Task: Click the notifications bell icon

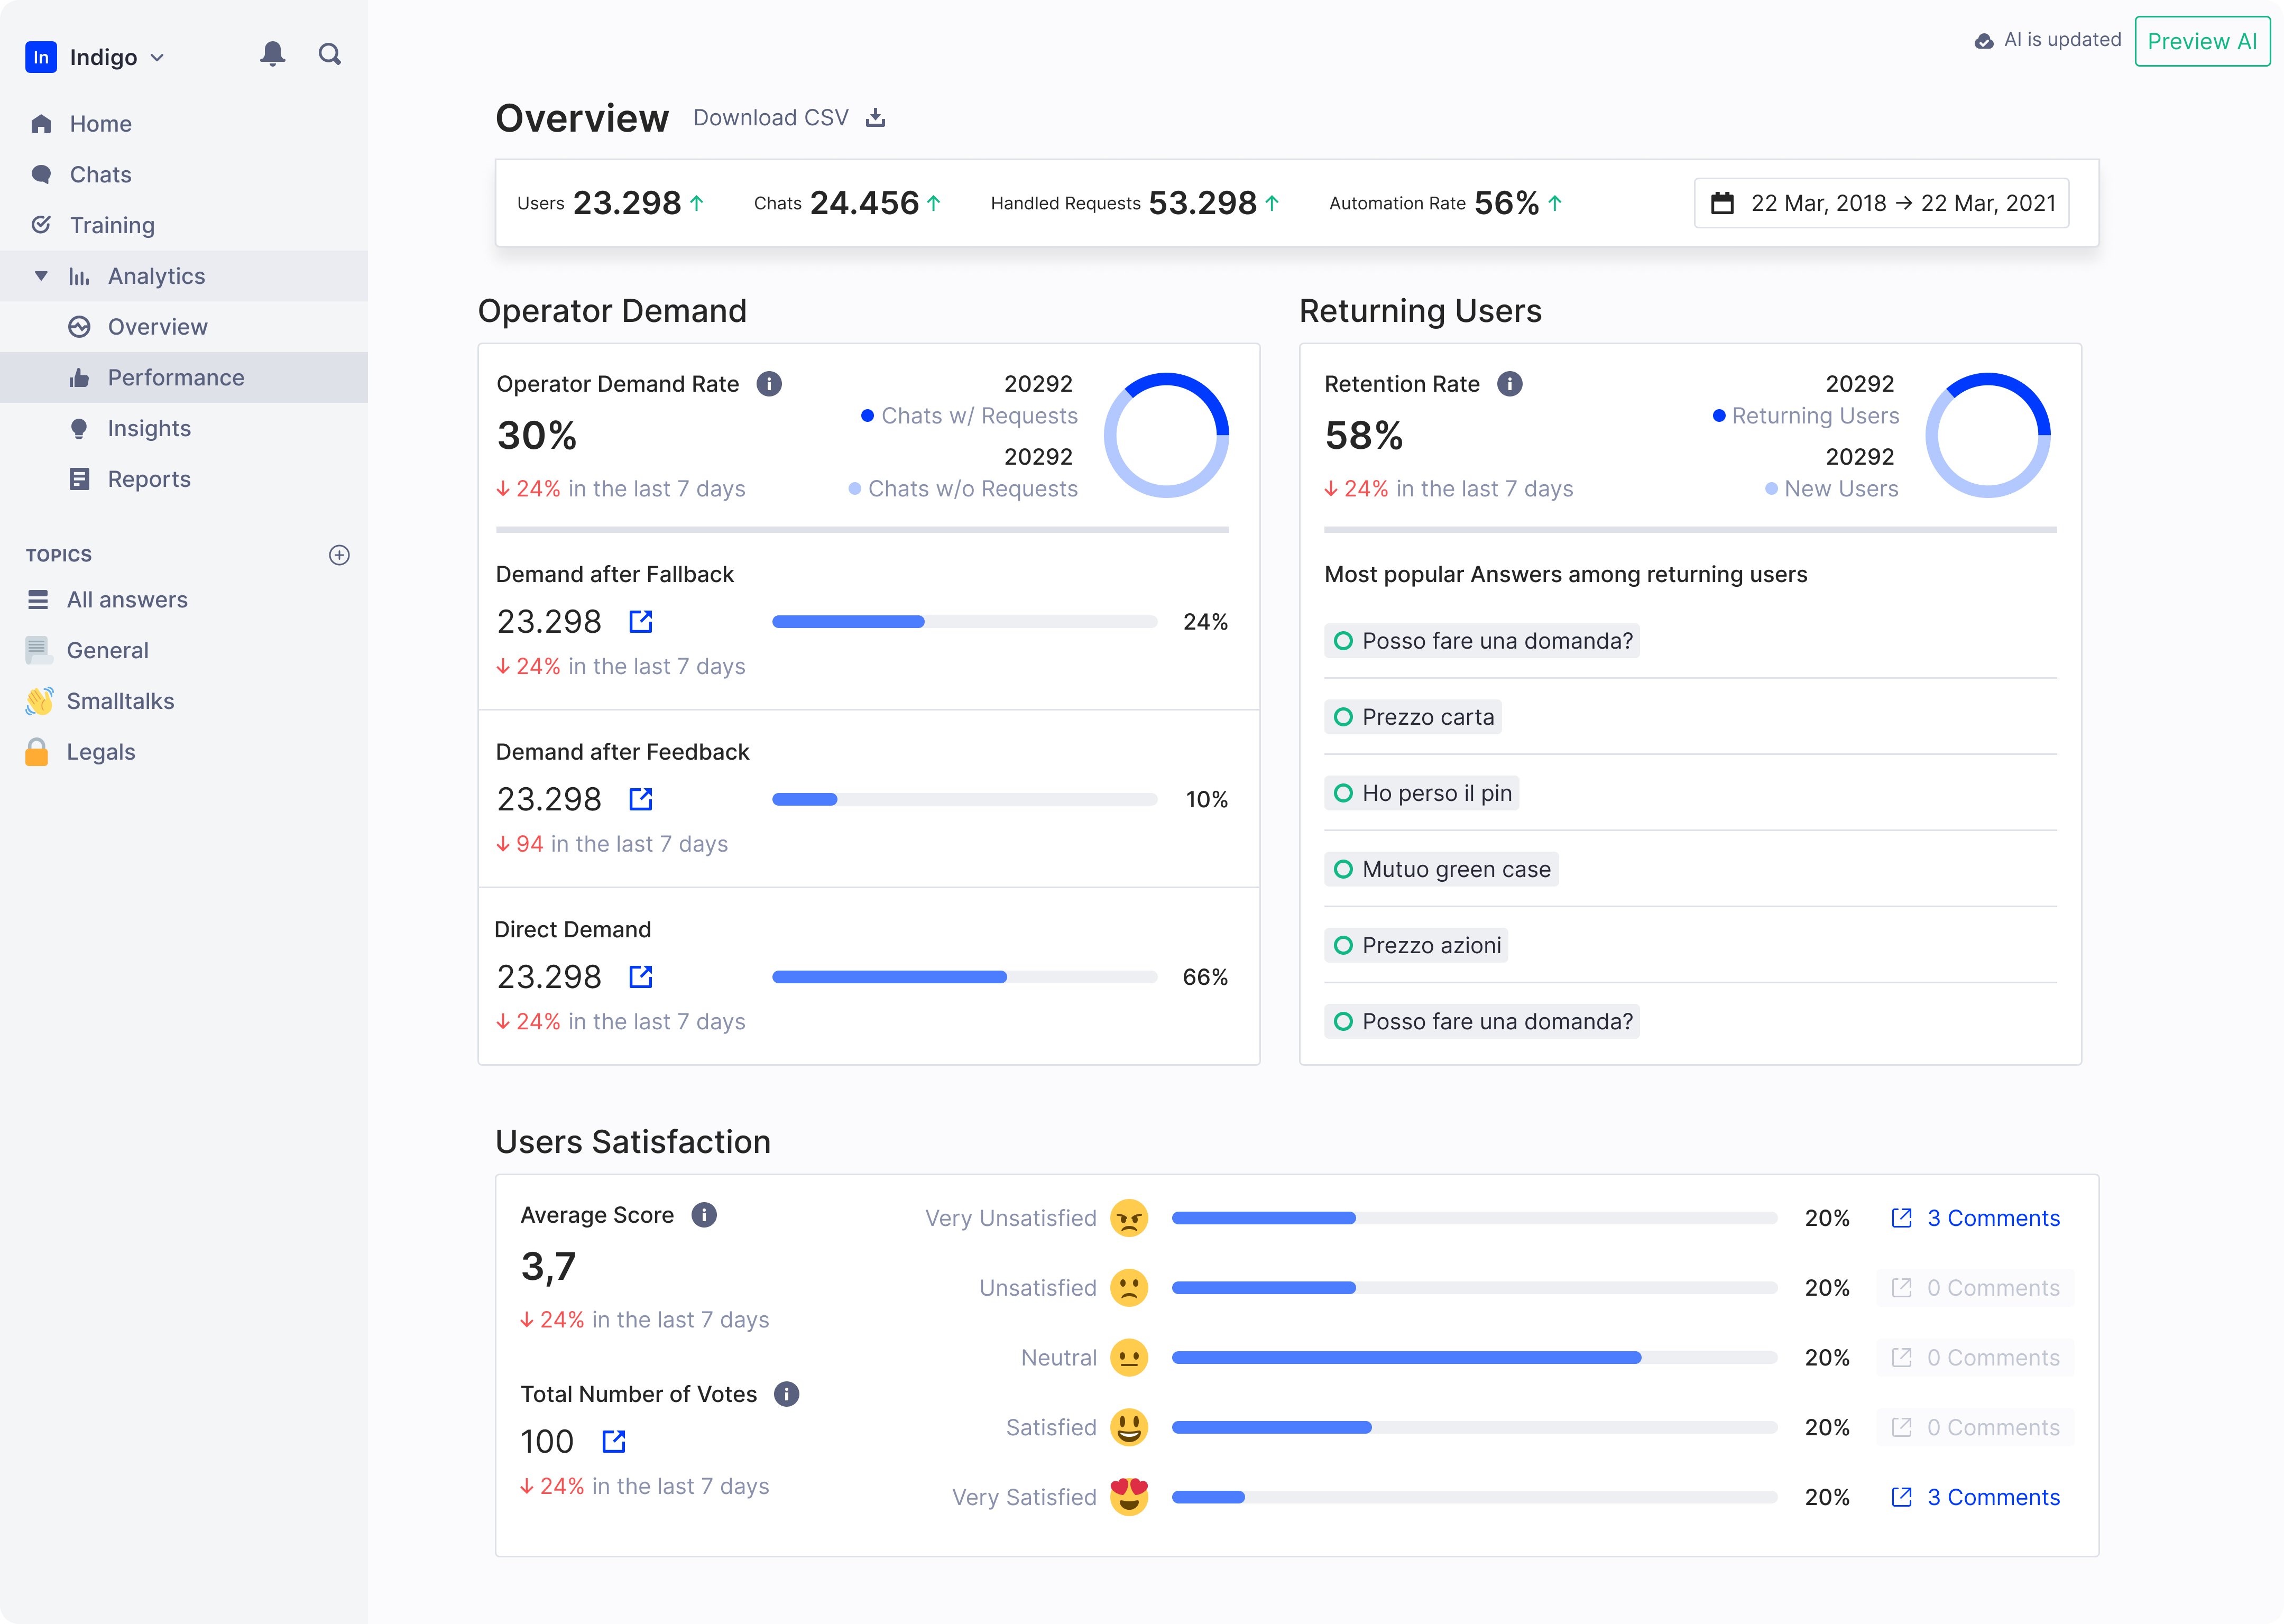Action: [x=272, y=54]
